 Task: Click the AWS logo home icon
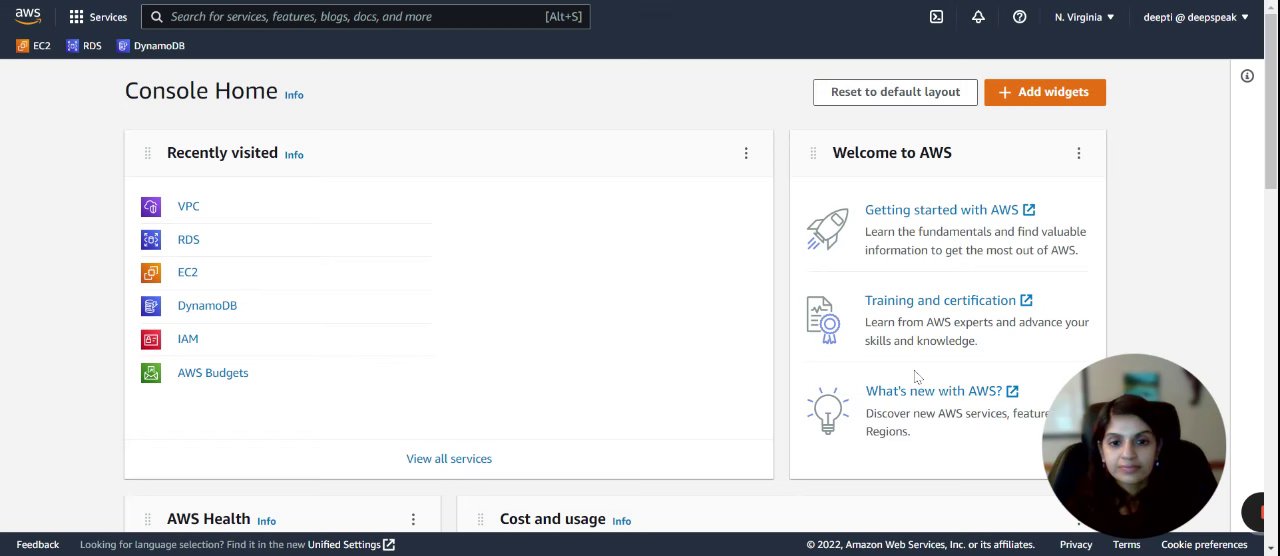28,17
